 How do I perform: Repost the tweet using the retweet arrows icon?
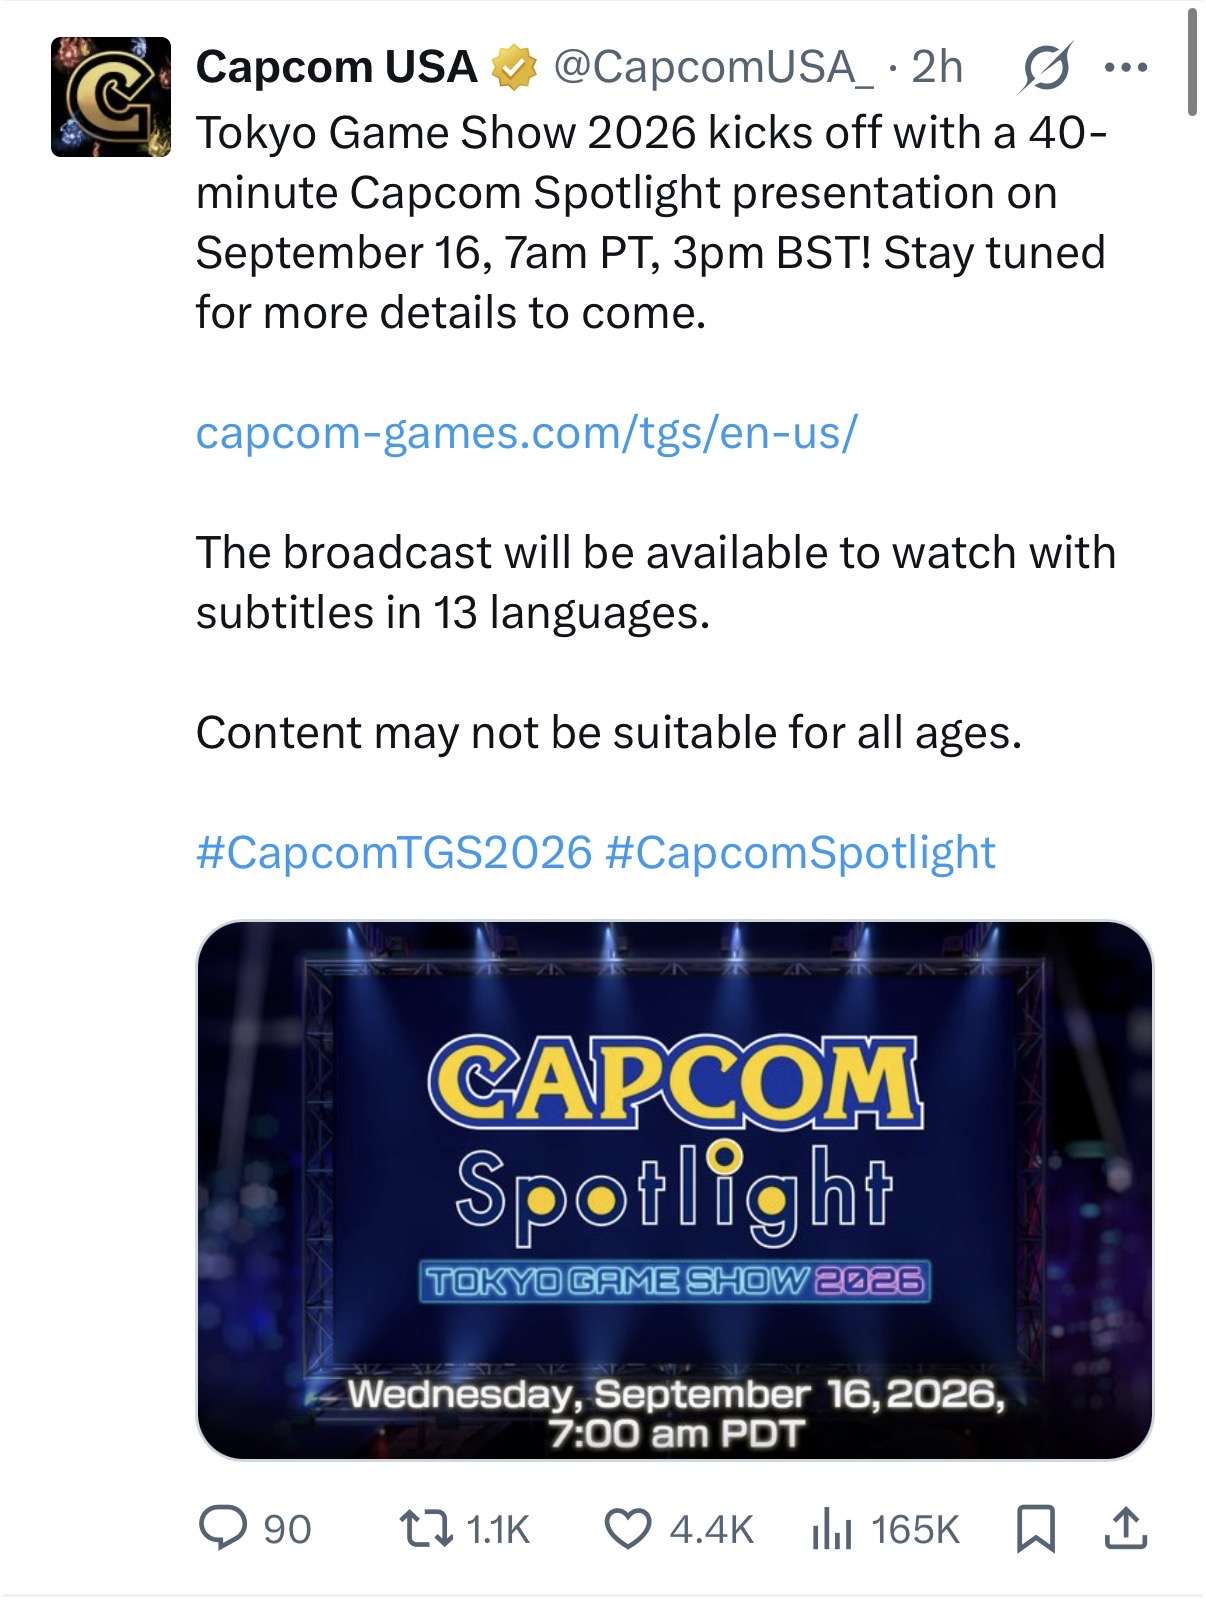pyautogui.click(x=426, y=1529)
